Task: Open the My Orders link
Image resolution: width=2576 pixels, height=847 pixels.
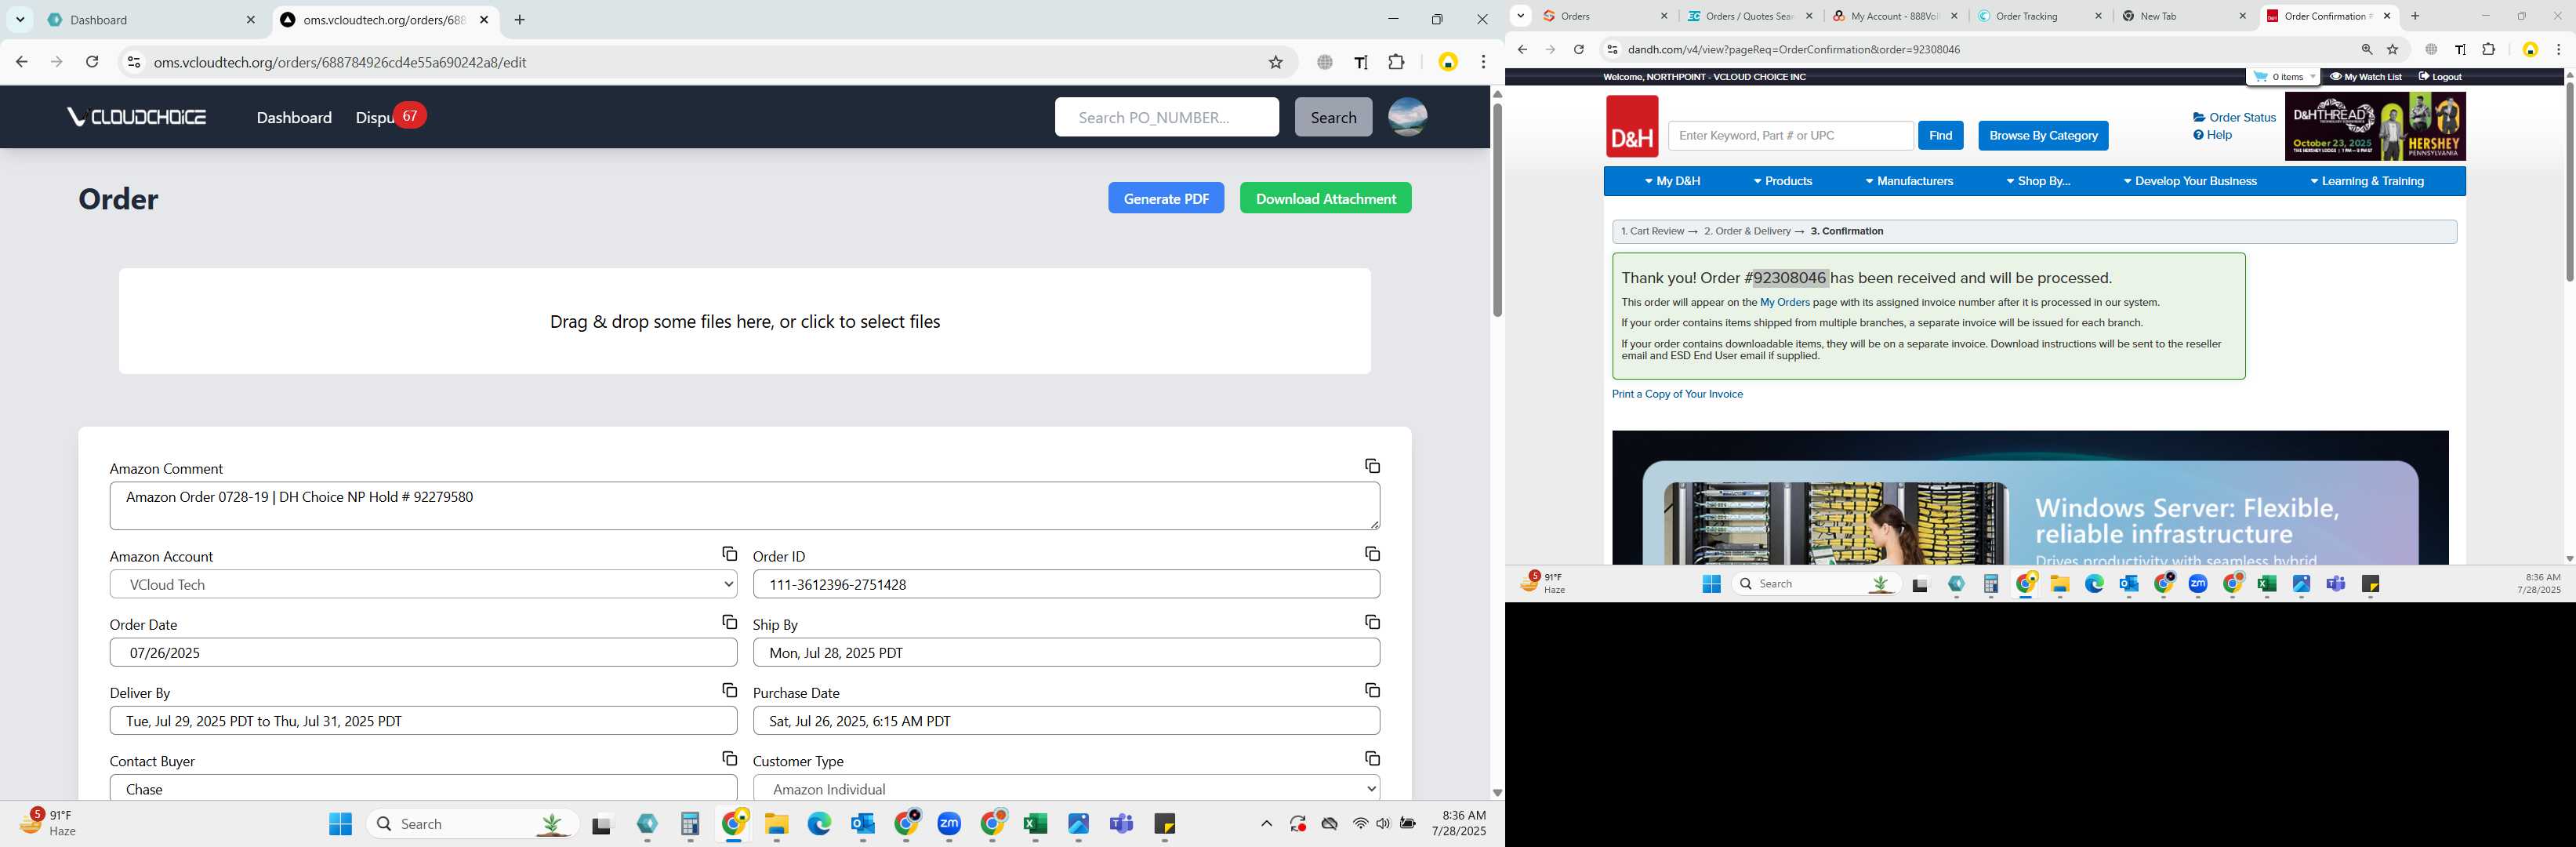Action: tap(1785, 302)
